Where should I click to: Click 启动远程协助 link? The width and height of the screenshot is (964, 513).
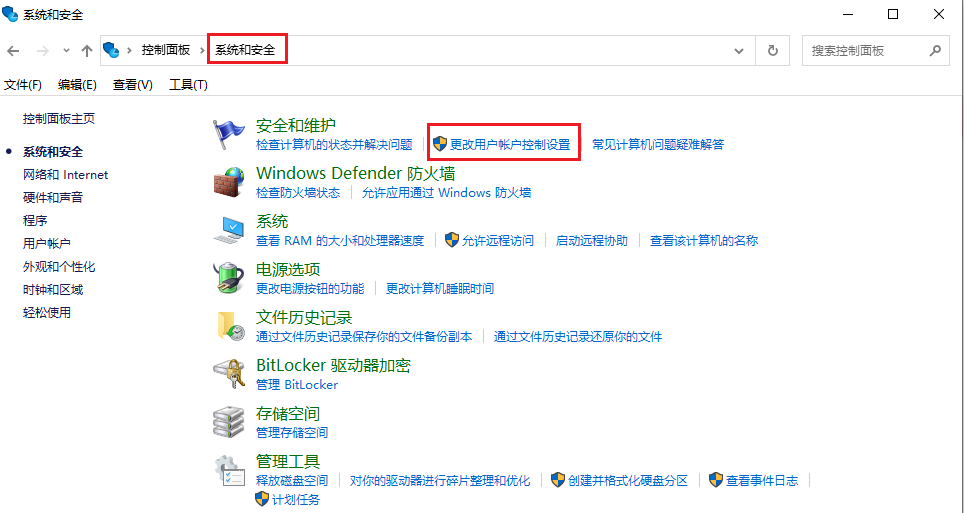[x=591, y=241]
